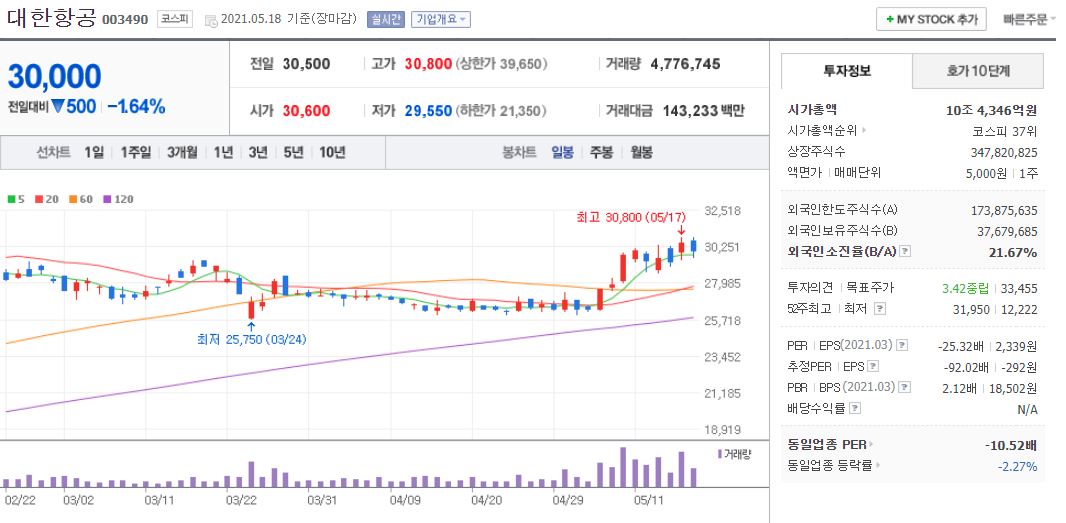The image size is (1066, 523).
Task: Click the blue down-triangle beside 500
Action: pos(57,107)
